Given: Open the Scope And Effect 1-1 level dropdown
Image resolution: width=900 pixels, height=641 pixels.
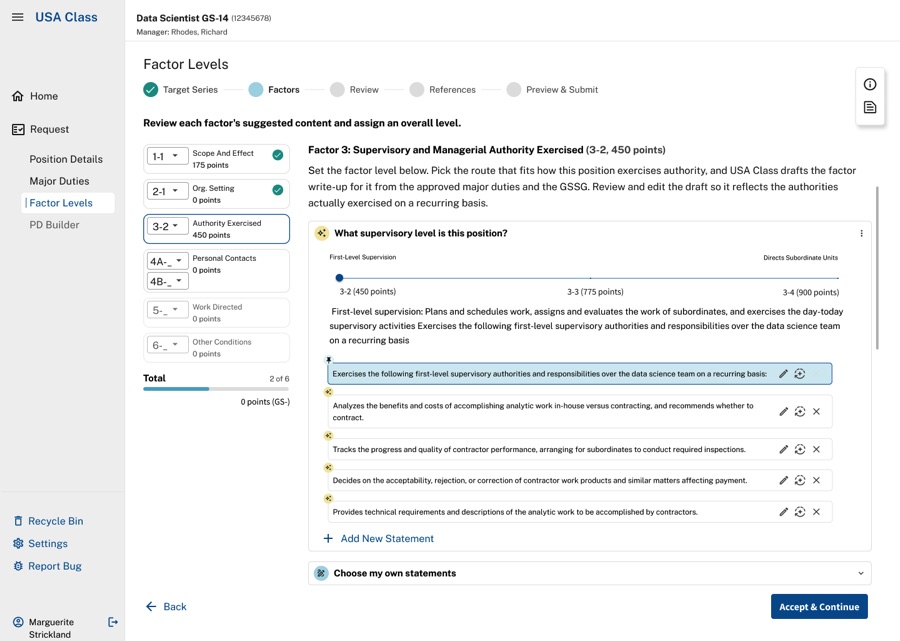Looking at the screenshot, I should (x=167, y=156).
